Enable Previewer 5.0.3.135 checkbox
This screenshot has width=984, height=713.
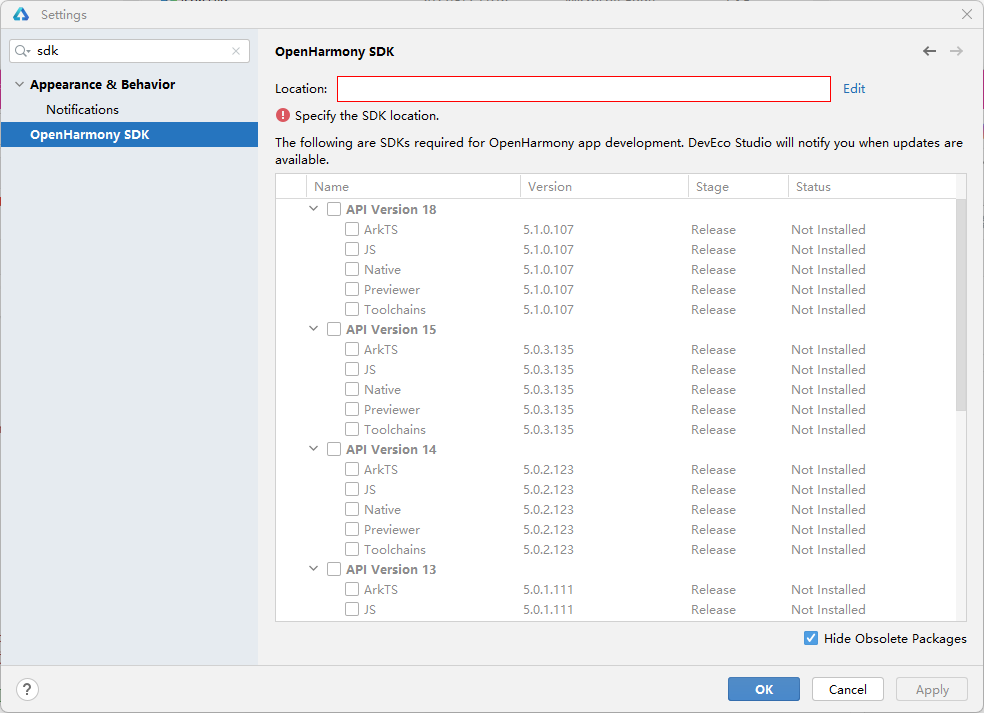pos(352,409)
